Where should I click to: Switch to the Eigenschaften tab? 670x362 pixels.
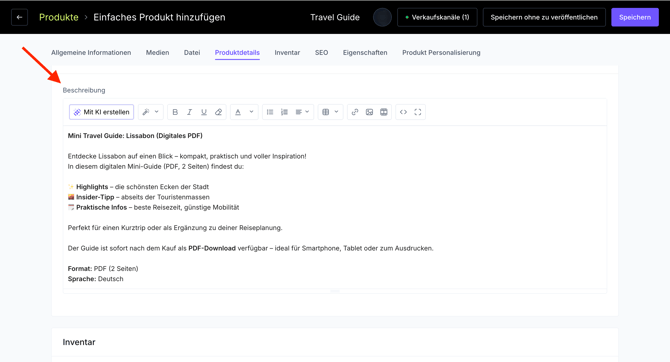tap(365, 53)
